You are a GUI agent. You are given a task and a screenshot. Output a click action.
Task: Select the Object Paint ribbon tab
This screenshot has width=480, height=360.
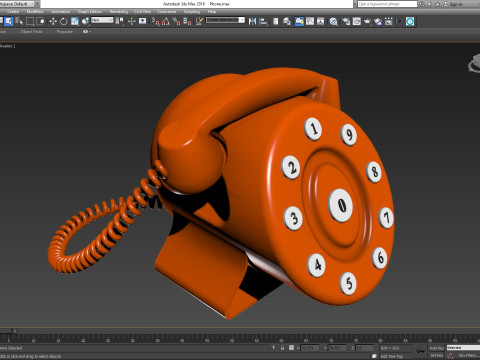(31, 32)
